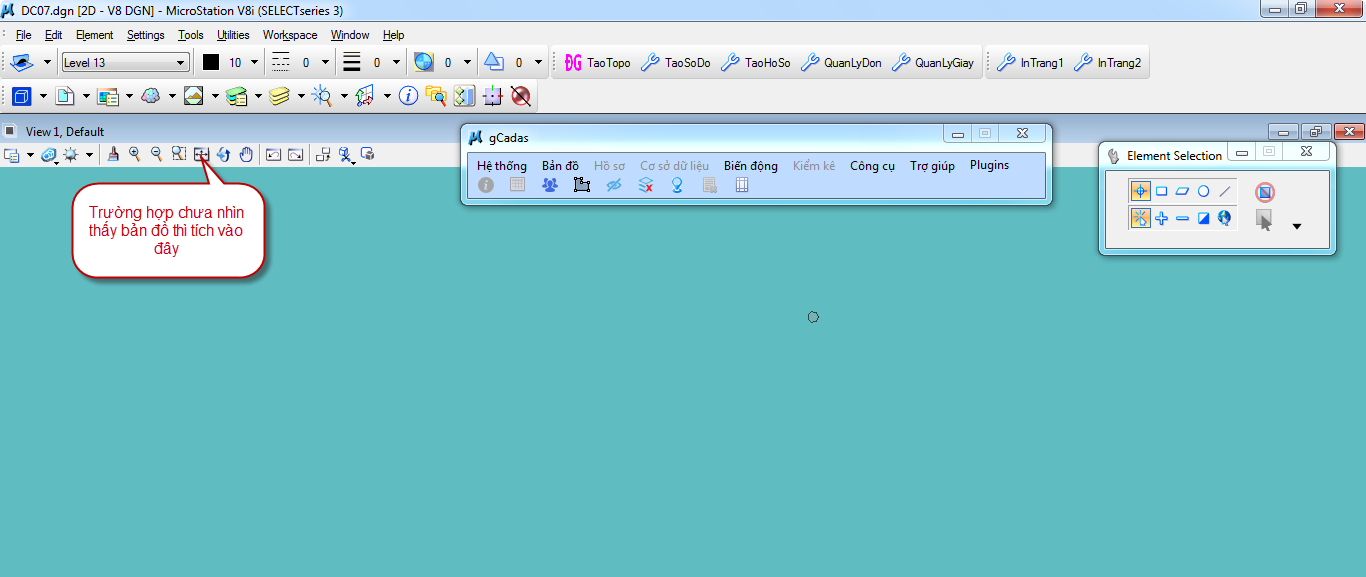Viewport: 1366px width, 577px height.
Task: Expand the Element Selection extended settings arrow
Action: click(1297, 226)
